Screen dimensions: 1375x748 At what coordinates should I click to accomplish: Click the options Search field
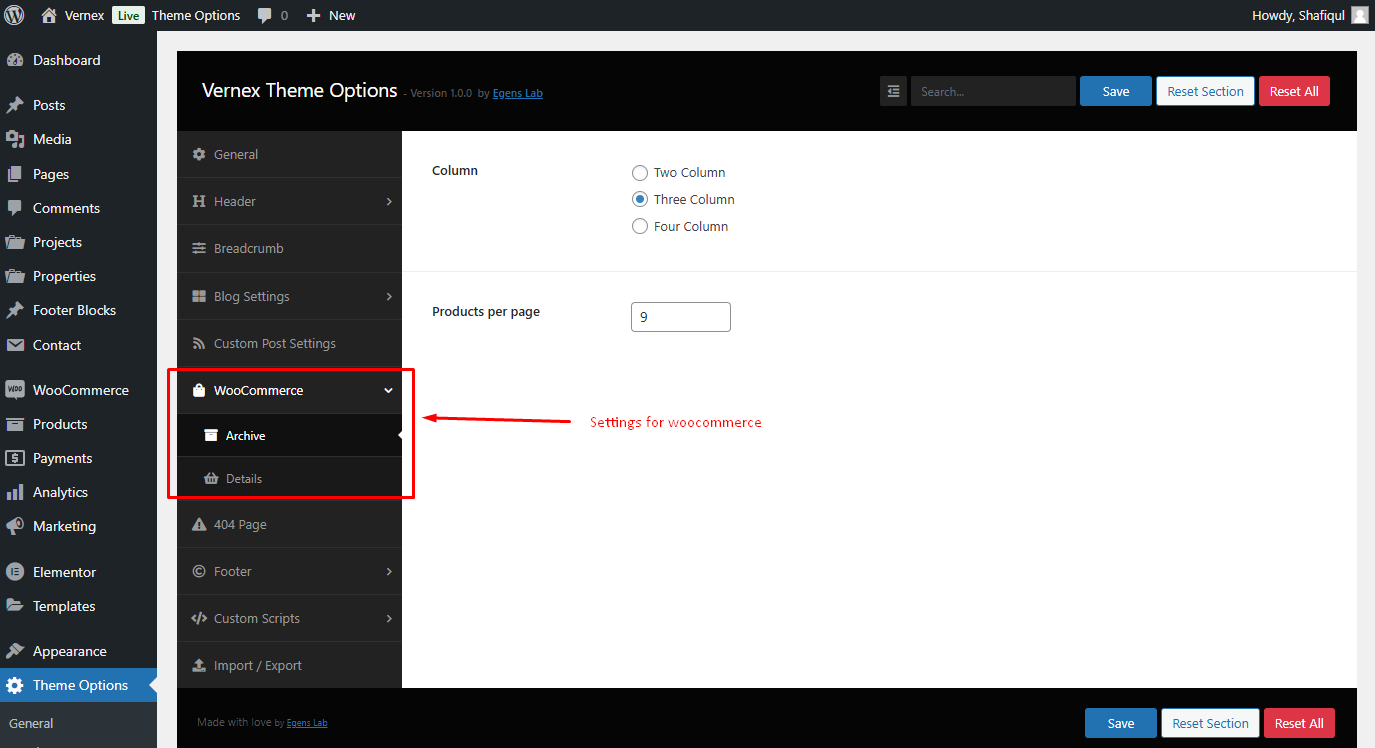click(993, 91)
